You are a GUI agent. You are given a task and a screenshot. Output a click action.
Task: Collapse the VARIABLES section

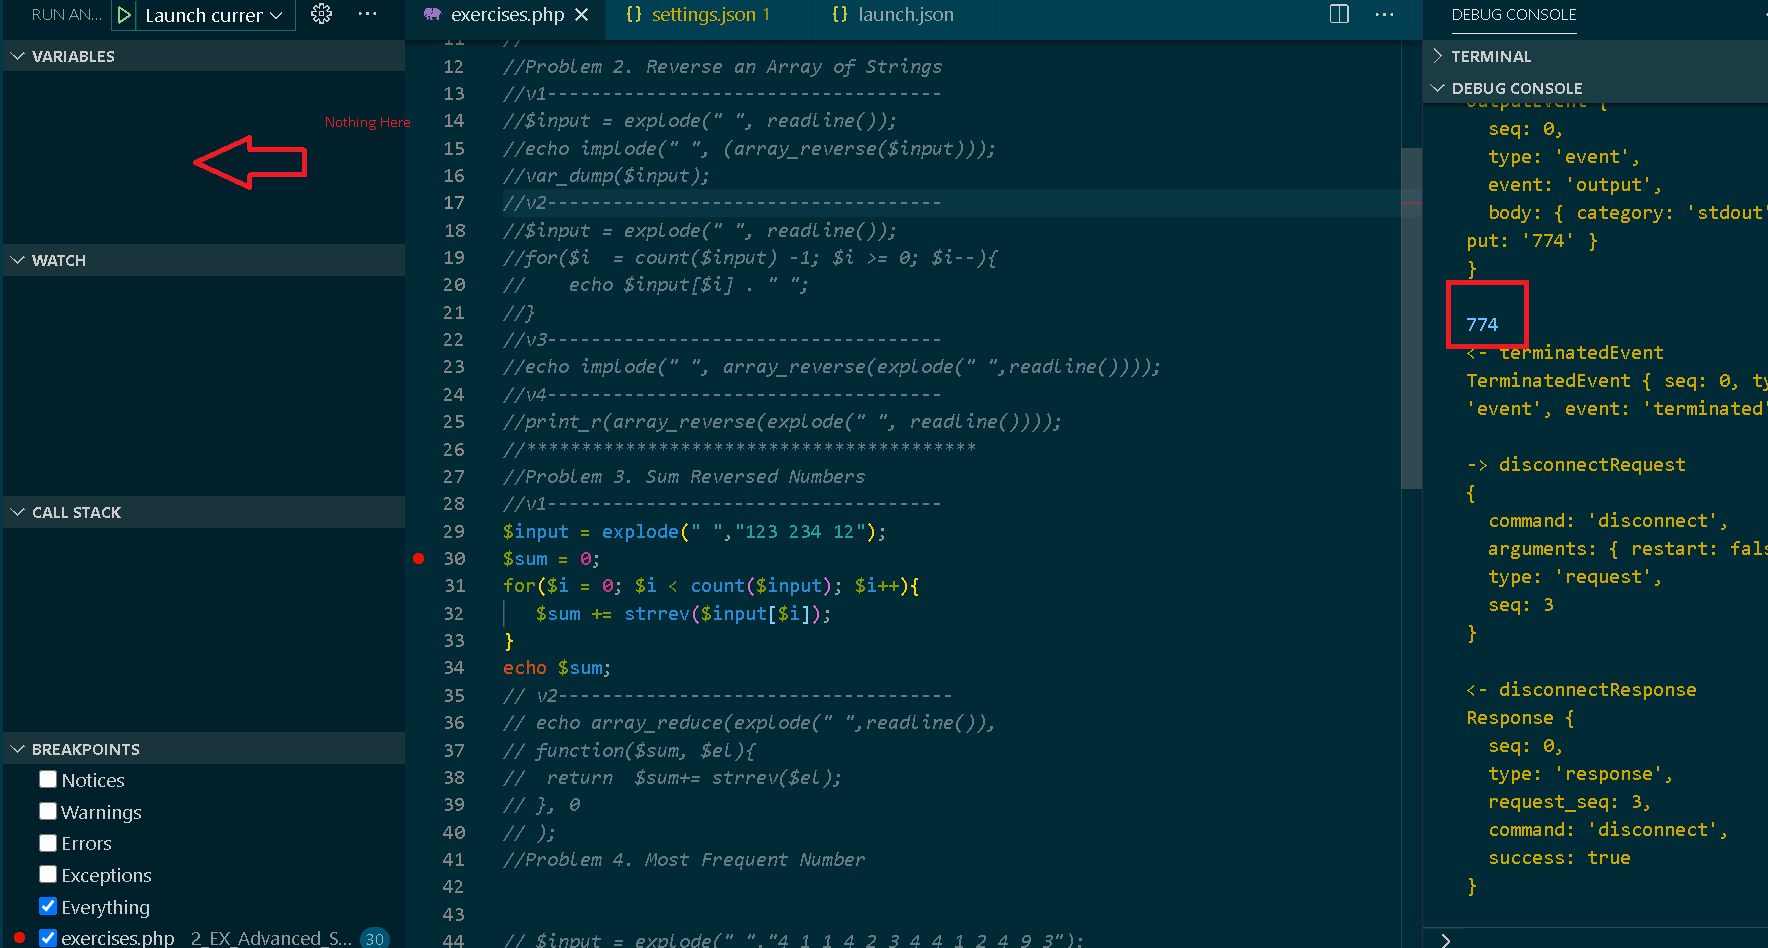click(204, 56)
